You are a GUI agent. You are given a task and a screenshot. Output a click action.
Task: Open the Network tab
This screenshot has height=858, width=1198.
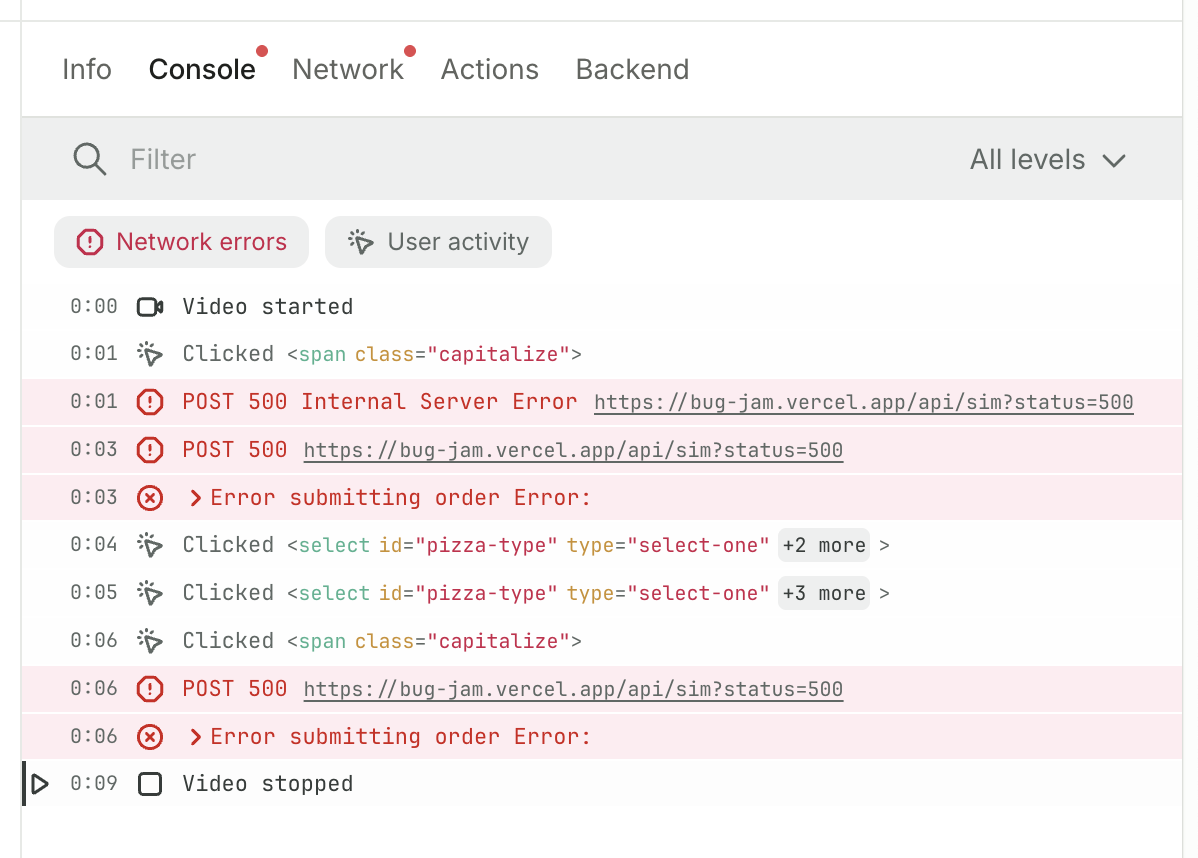click(x=348, y=70)
